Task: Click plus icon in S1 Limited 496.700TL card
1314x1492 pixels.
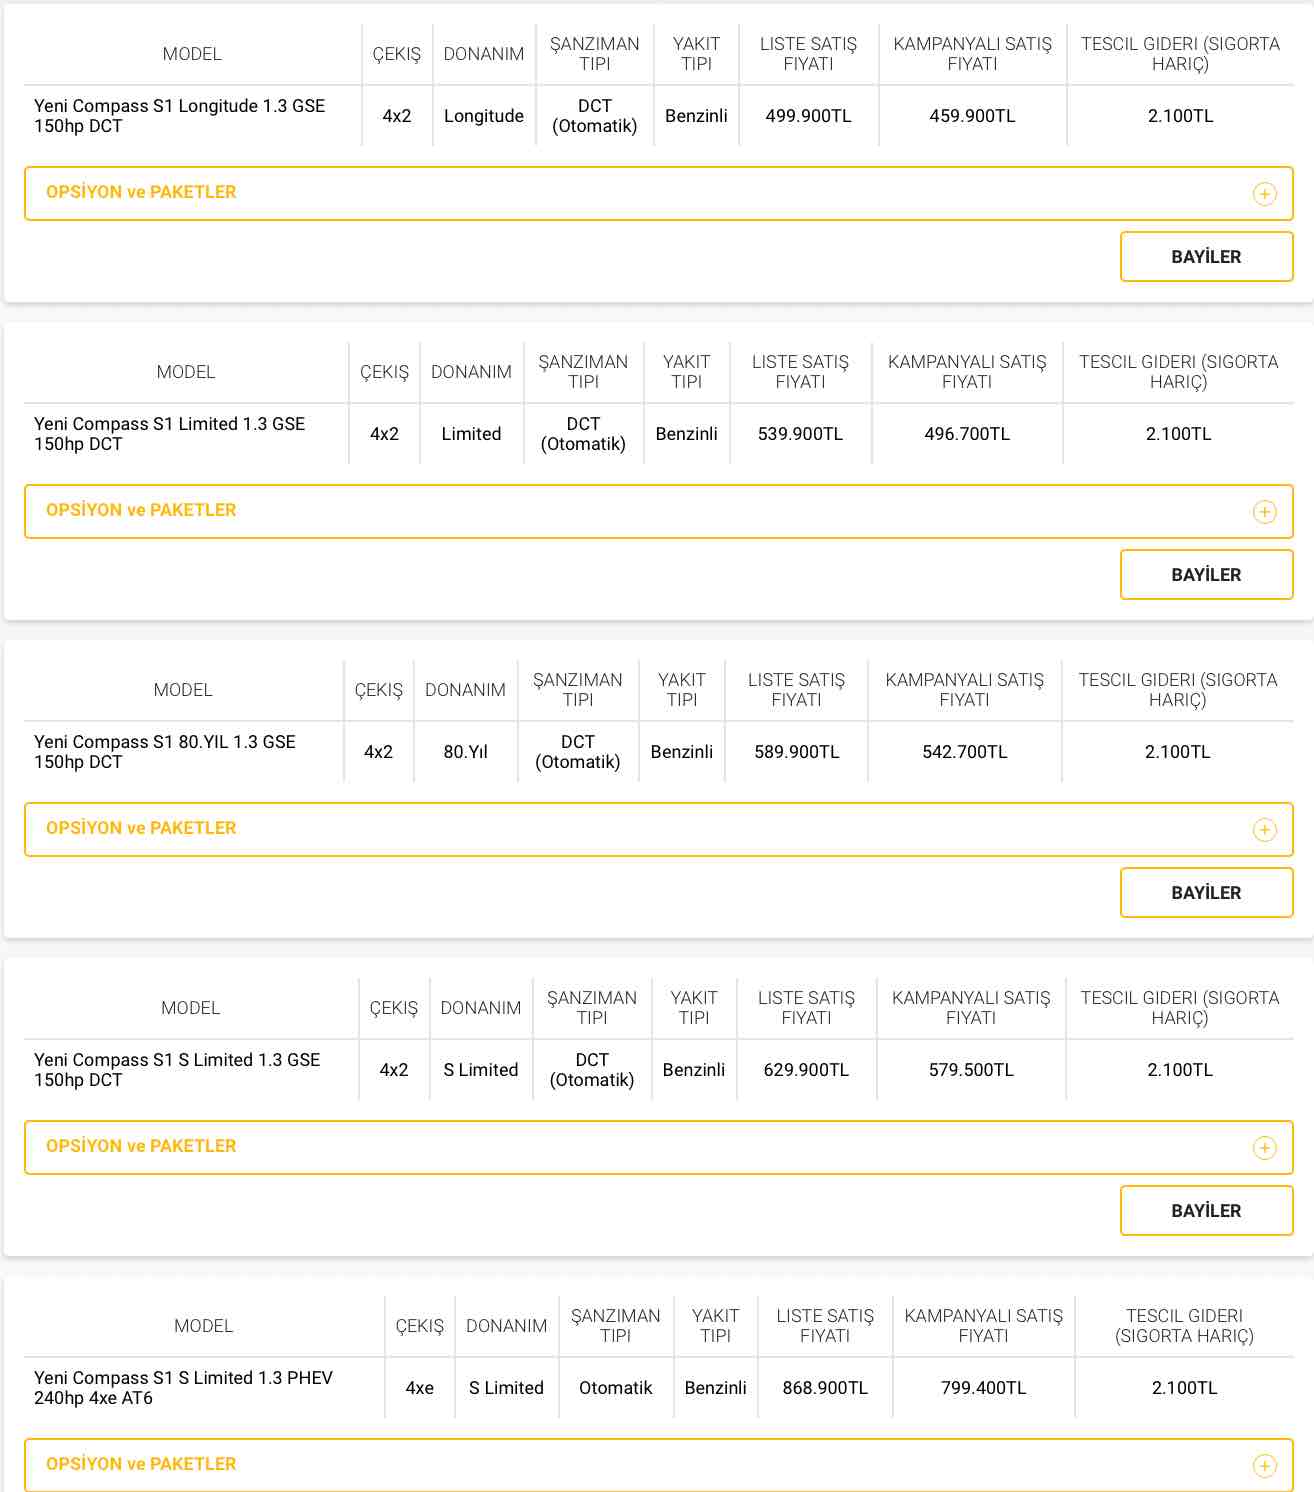Action: click(x=1264, y=512)
